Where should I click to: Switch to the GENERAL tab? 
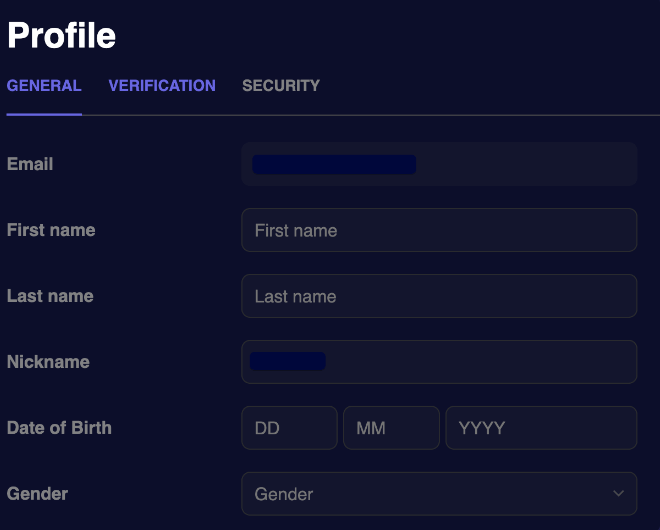44,86
